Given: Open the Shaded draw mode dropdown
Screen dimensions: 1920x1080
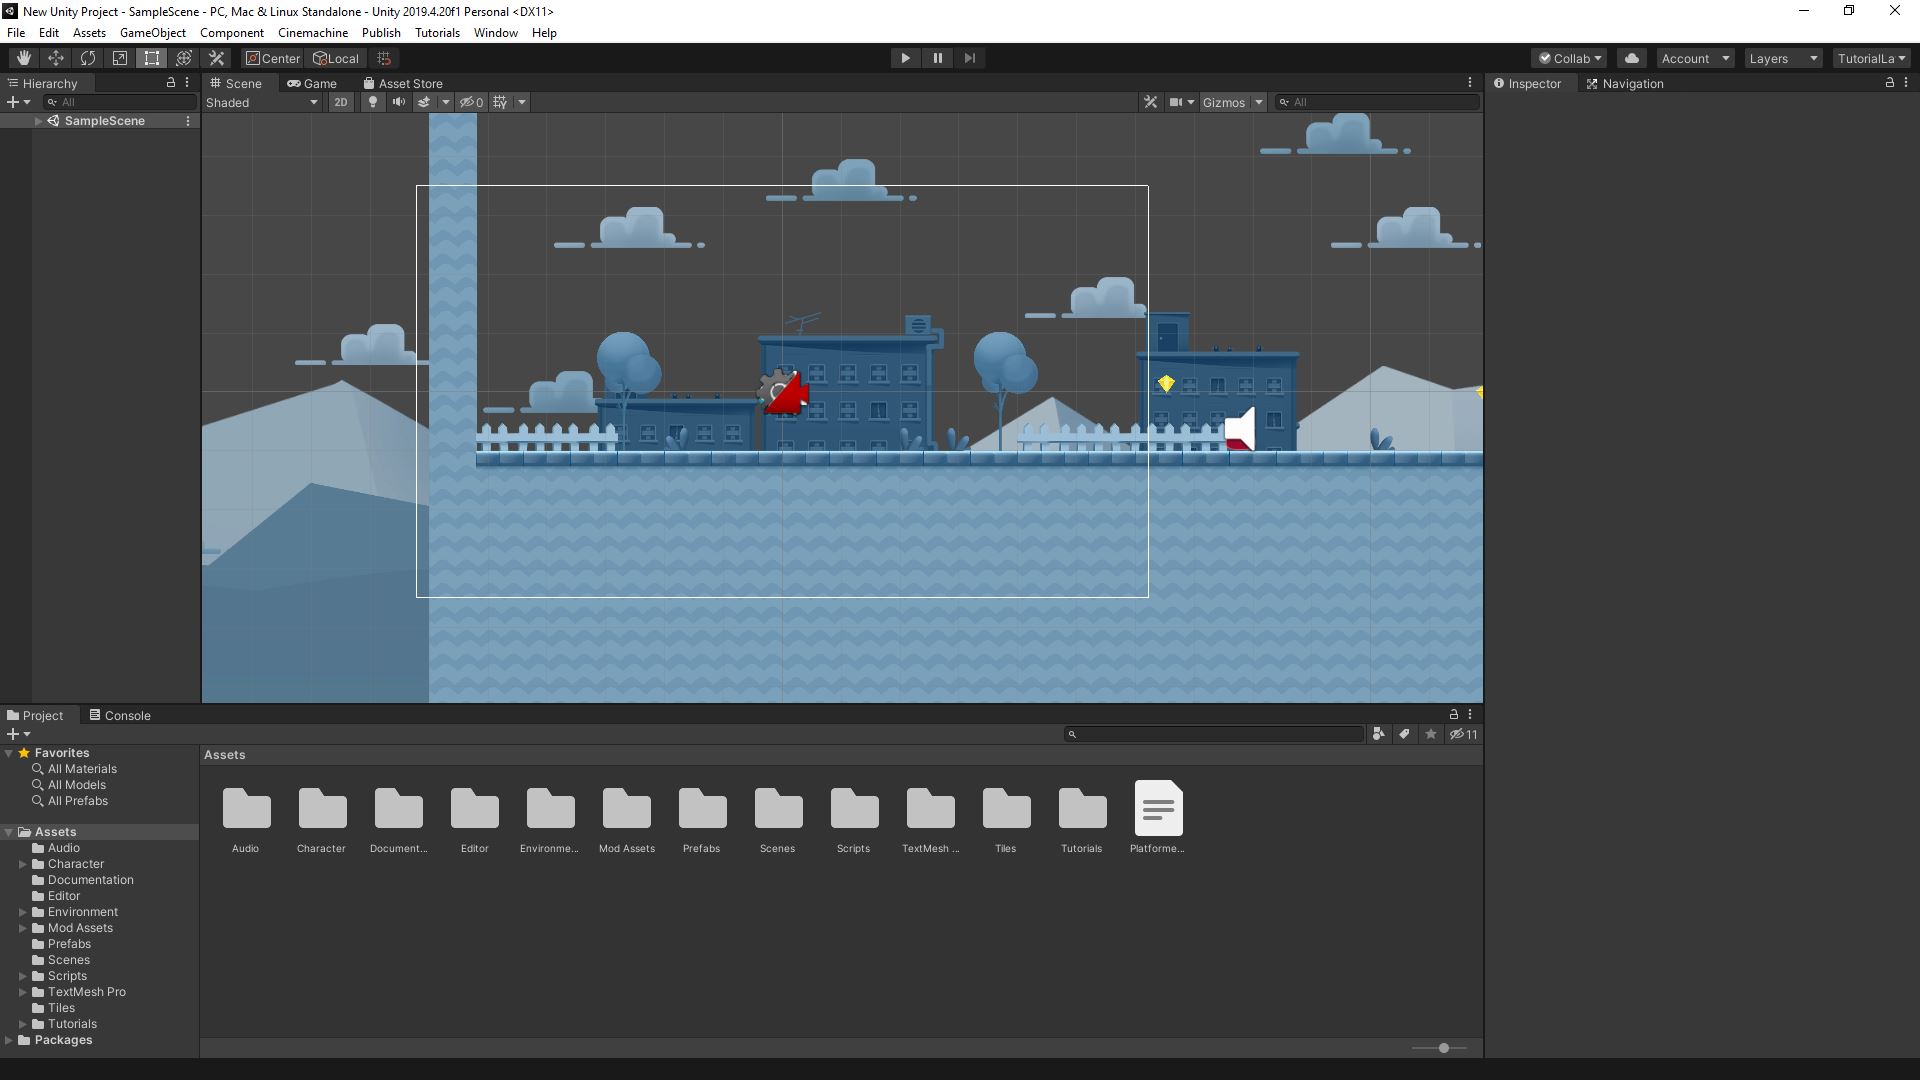Looking at the screenshot, I should [262, 102].
